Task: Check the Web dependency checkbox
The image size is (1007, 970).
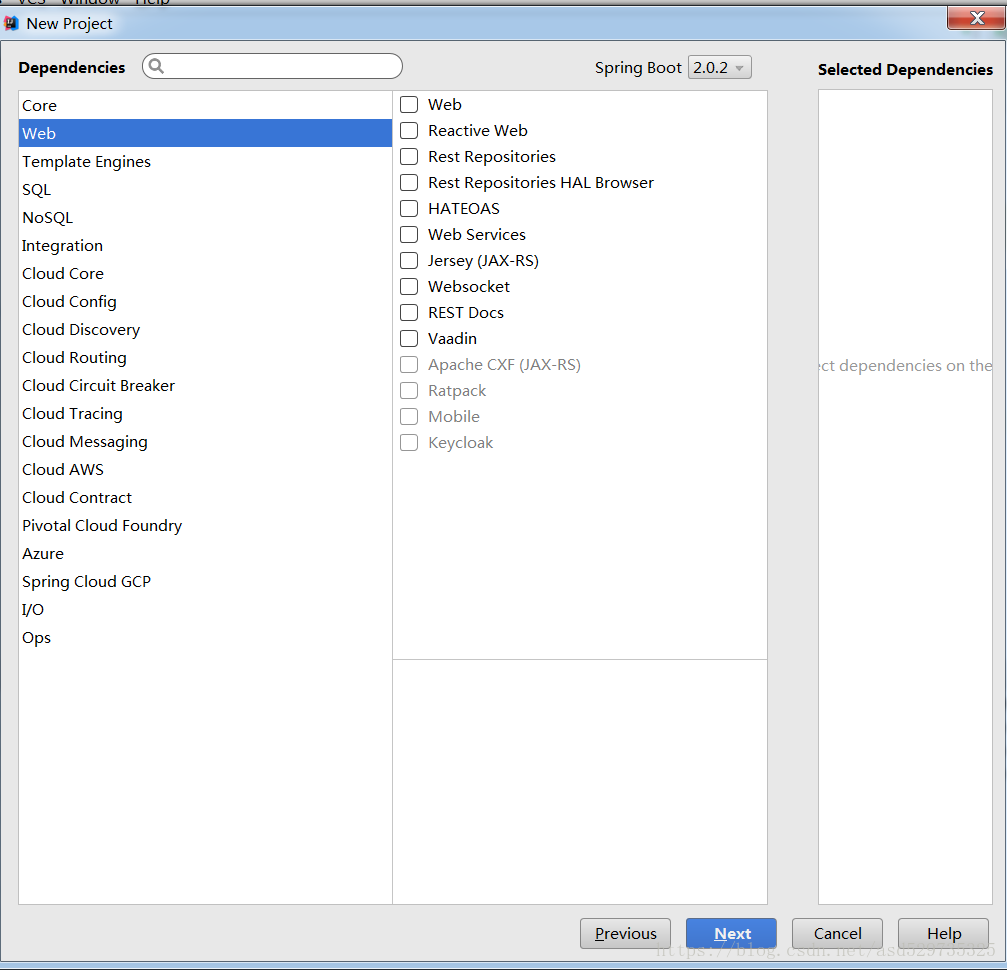Action: [x=409, y=104]
